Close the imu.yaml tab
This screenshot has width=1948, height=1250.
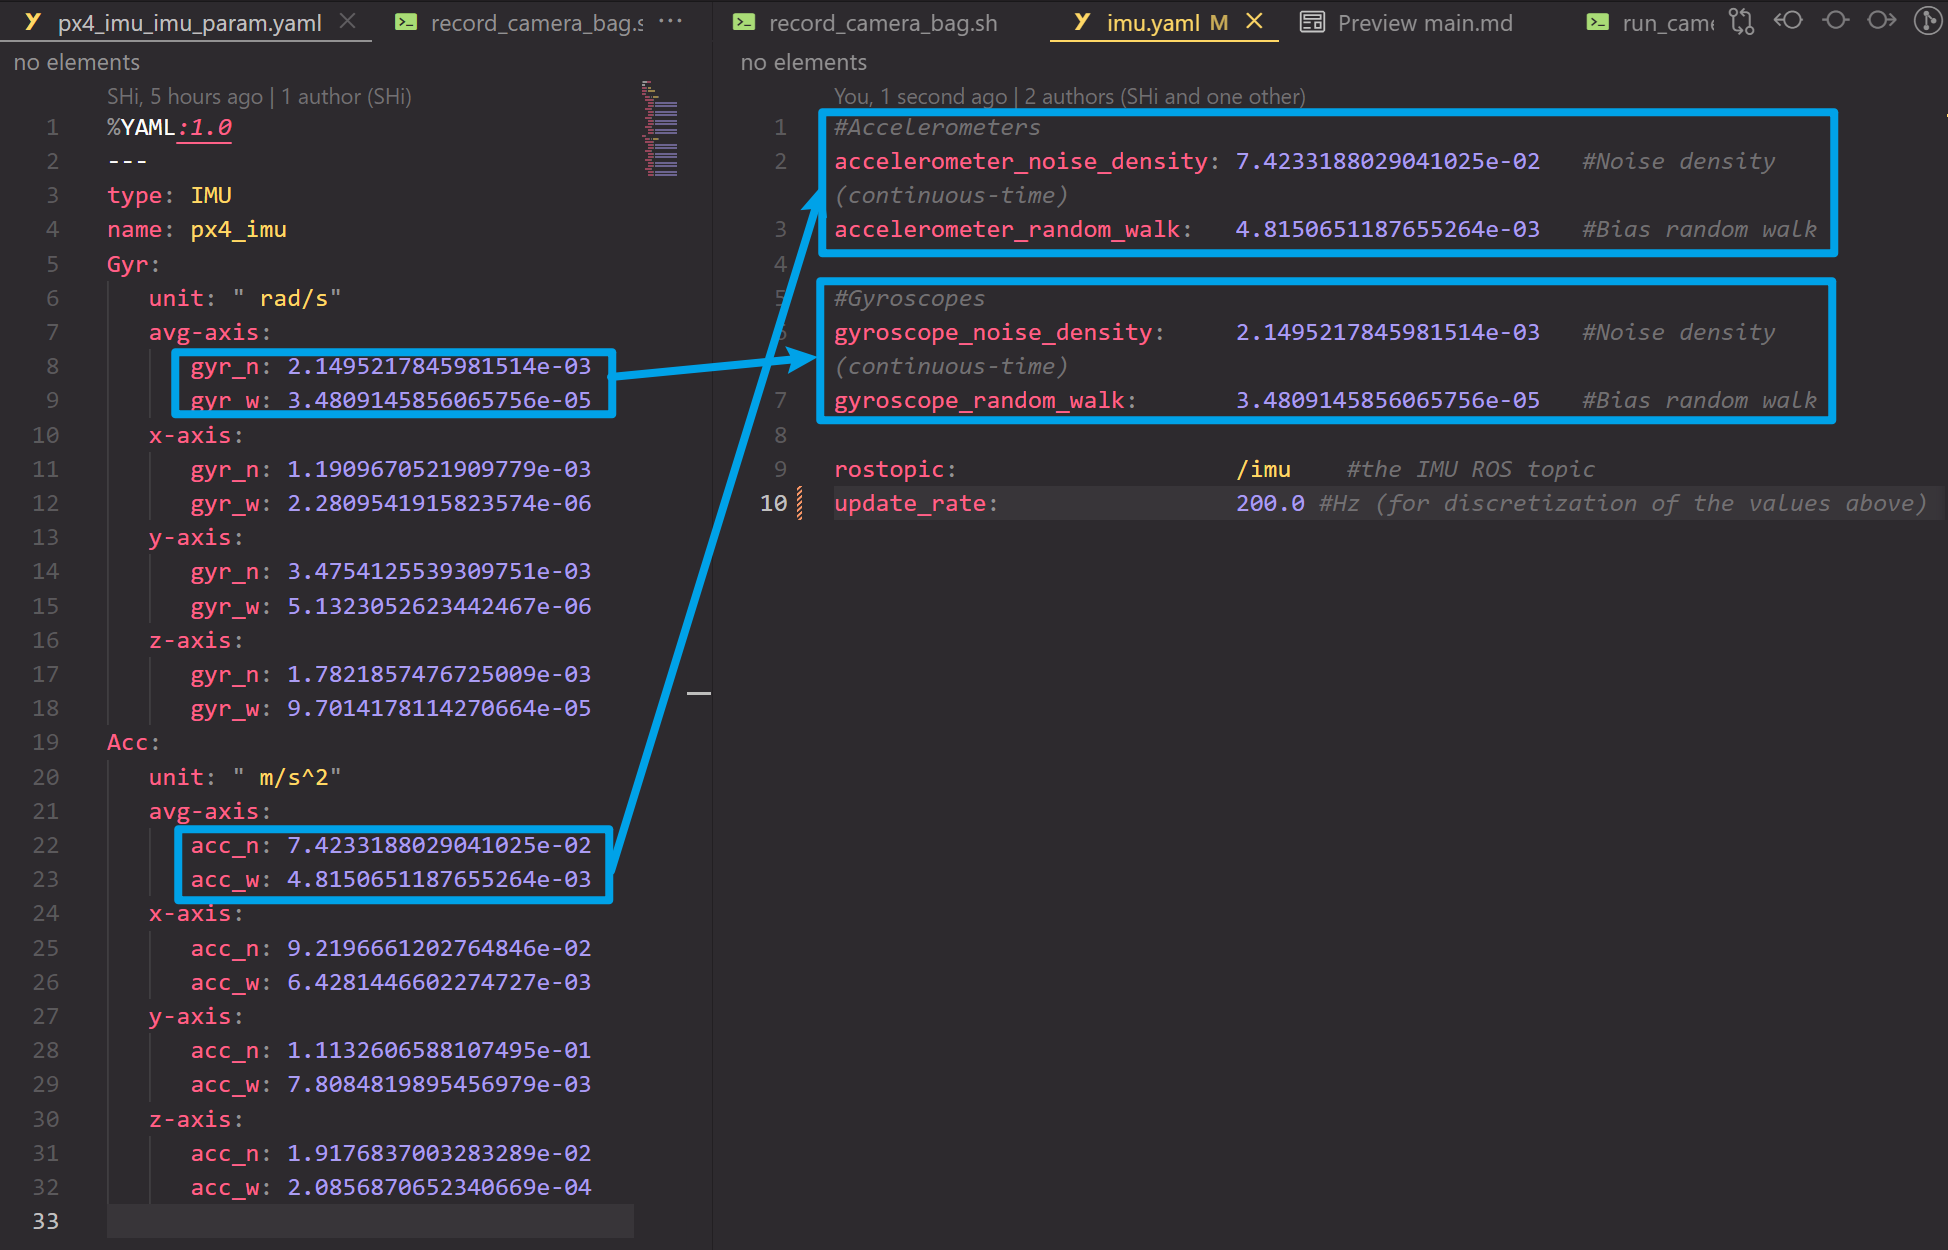[1254, 21]
